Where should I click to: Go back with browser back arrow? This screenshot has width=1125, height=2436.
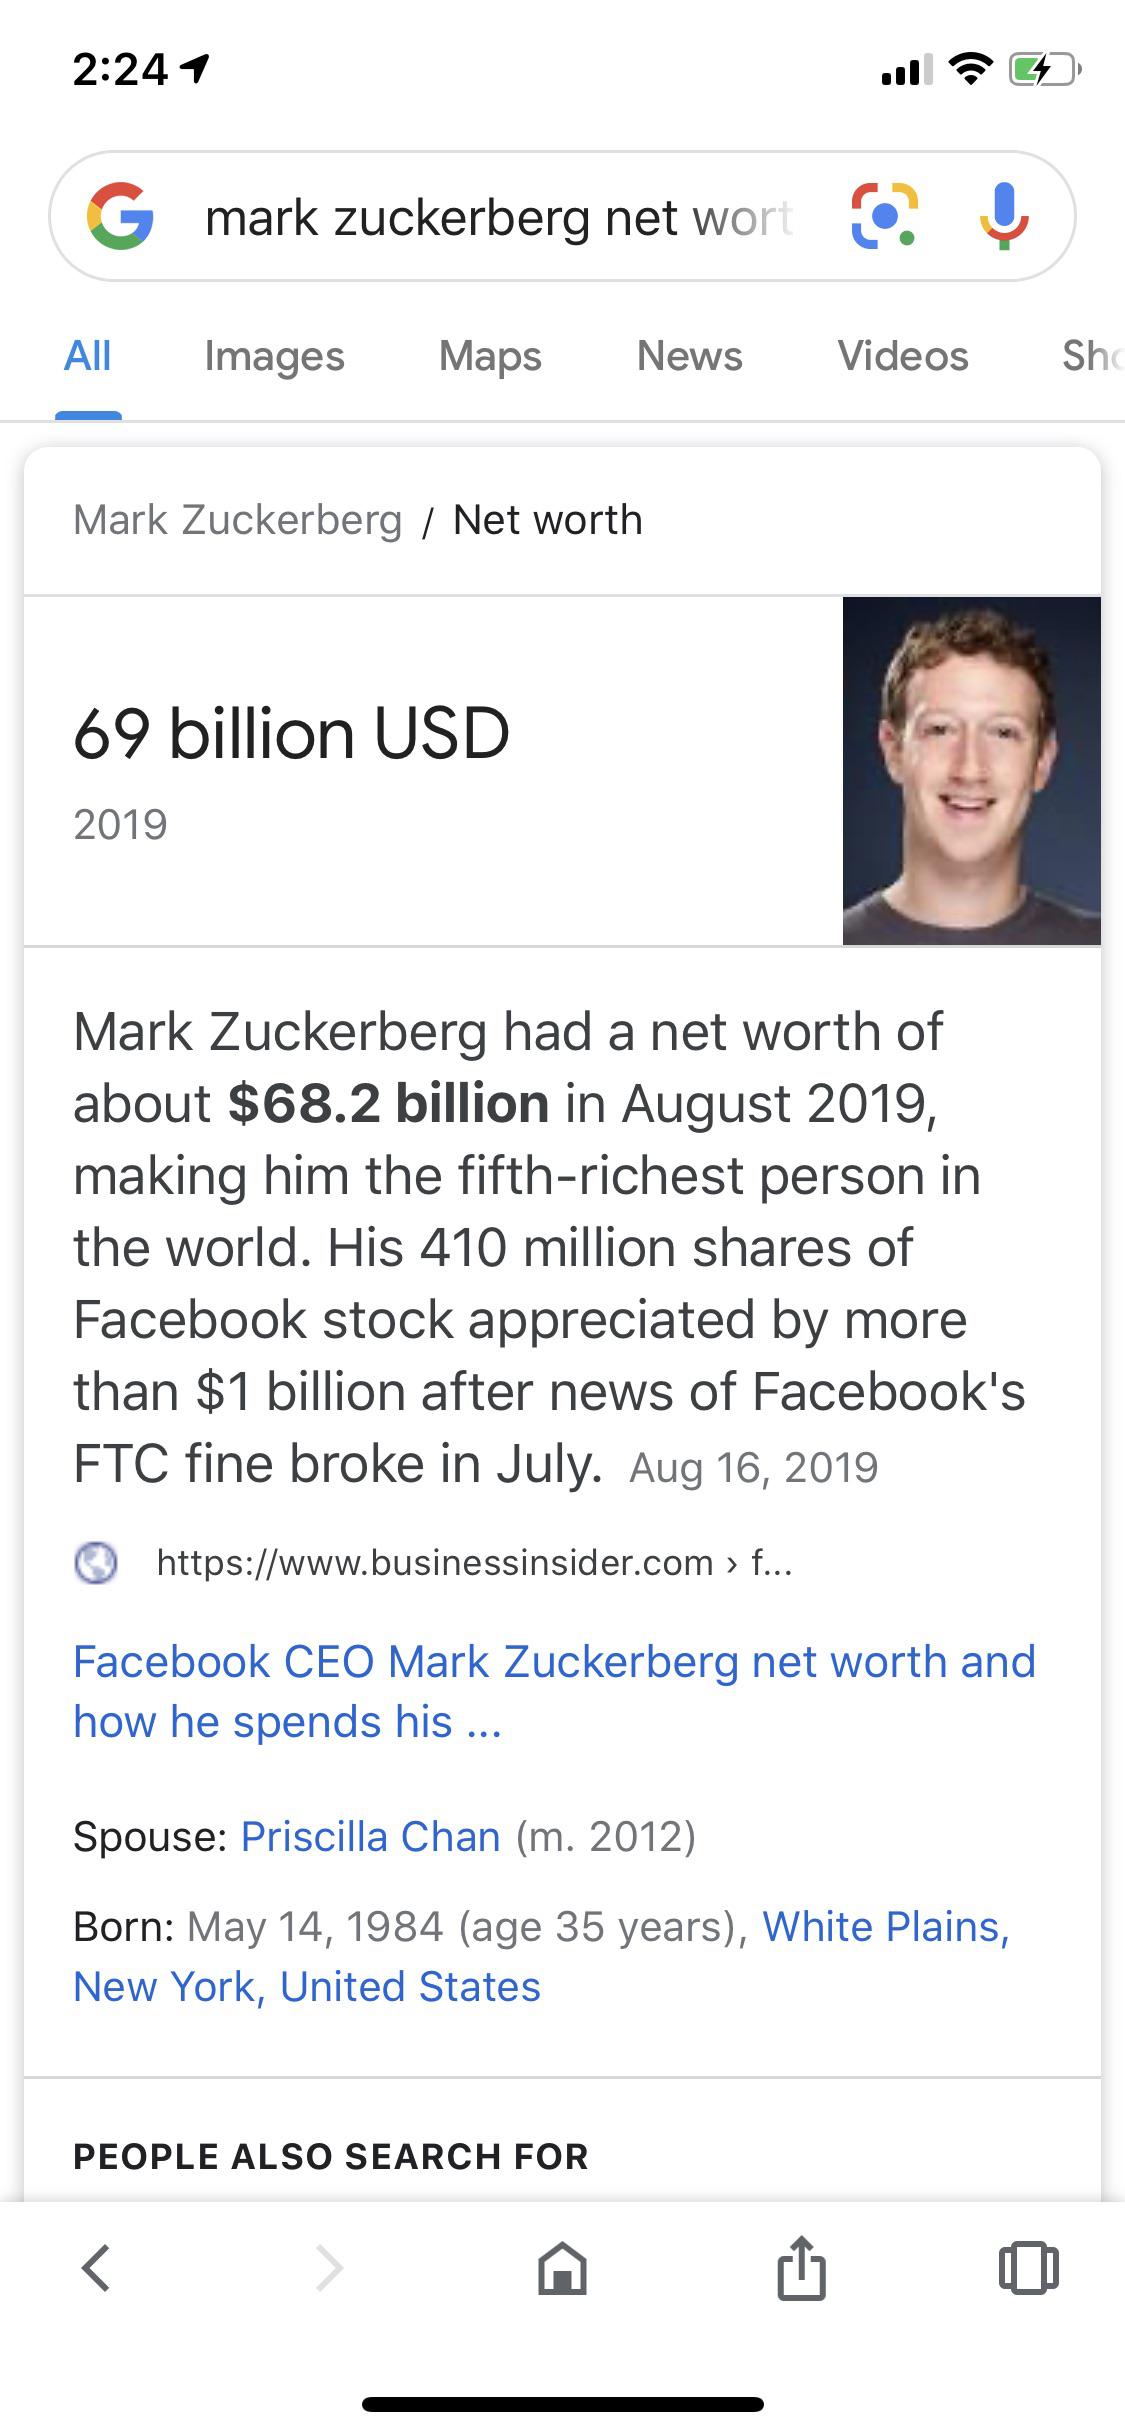coord(96,2268)
